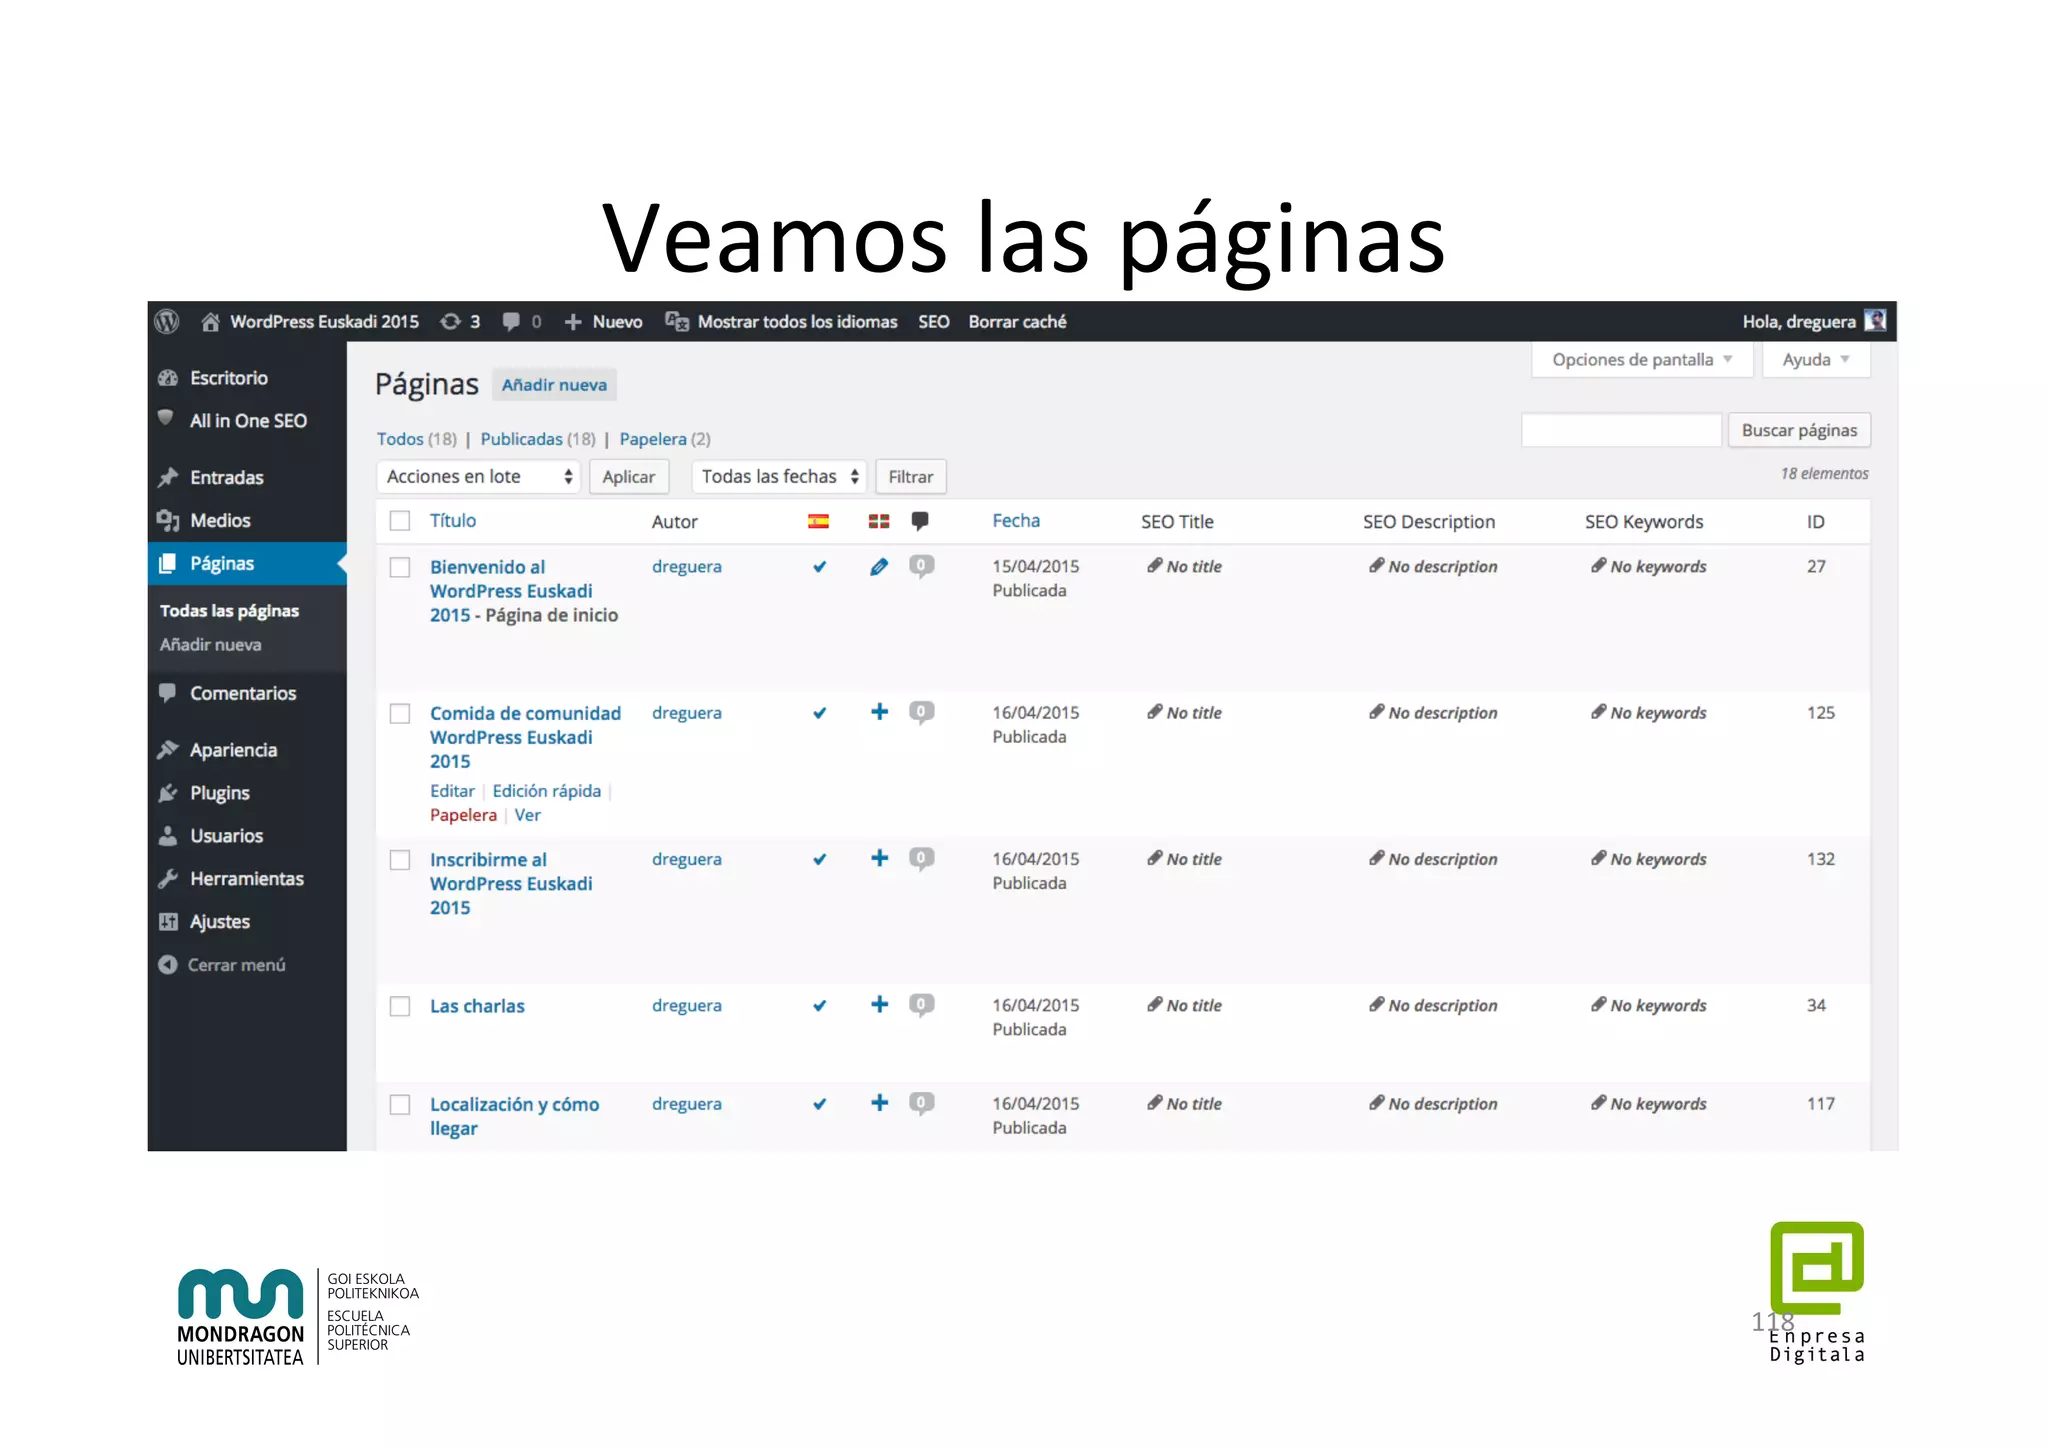2048x1447 pixels.
Task: Click the All in One SEO shield icon
Action: click(x=166, y=419)
